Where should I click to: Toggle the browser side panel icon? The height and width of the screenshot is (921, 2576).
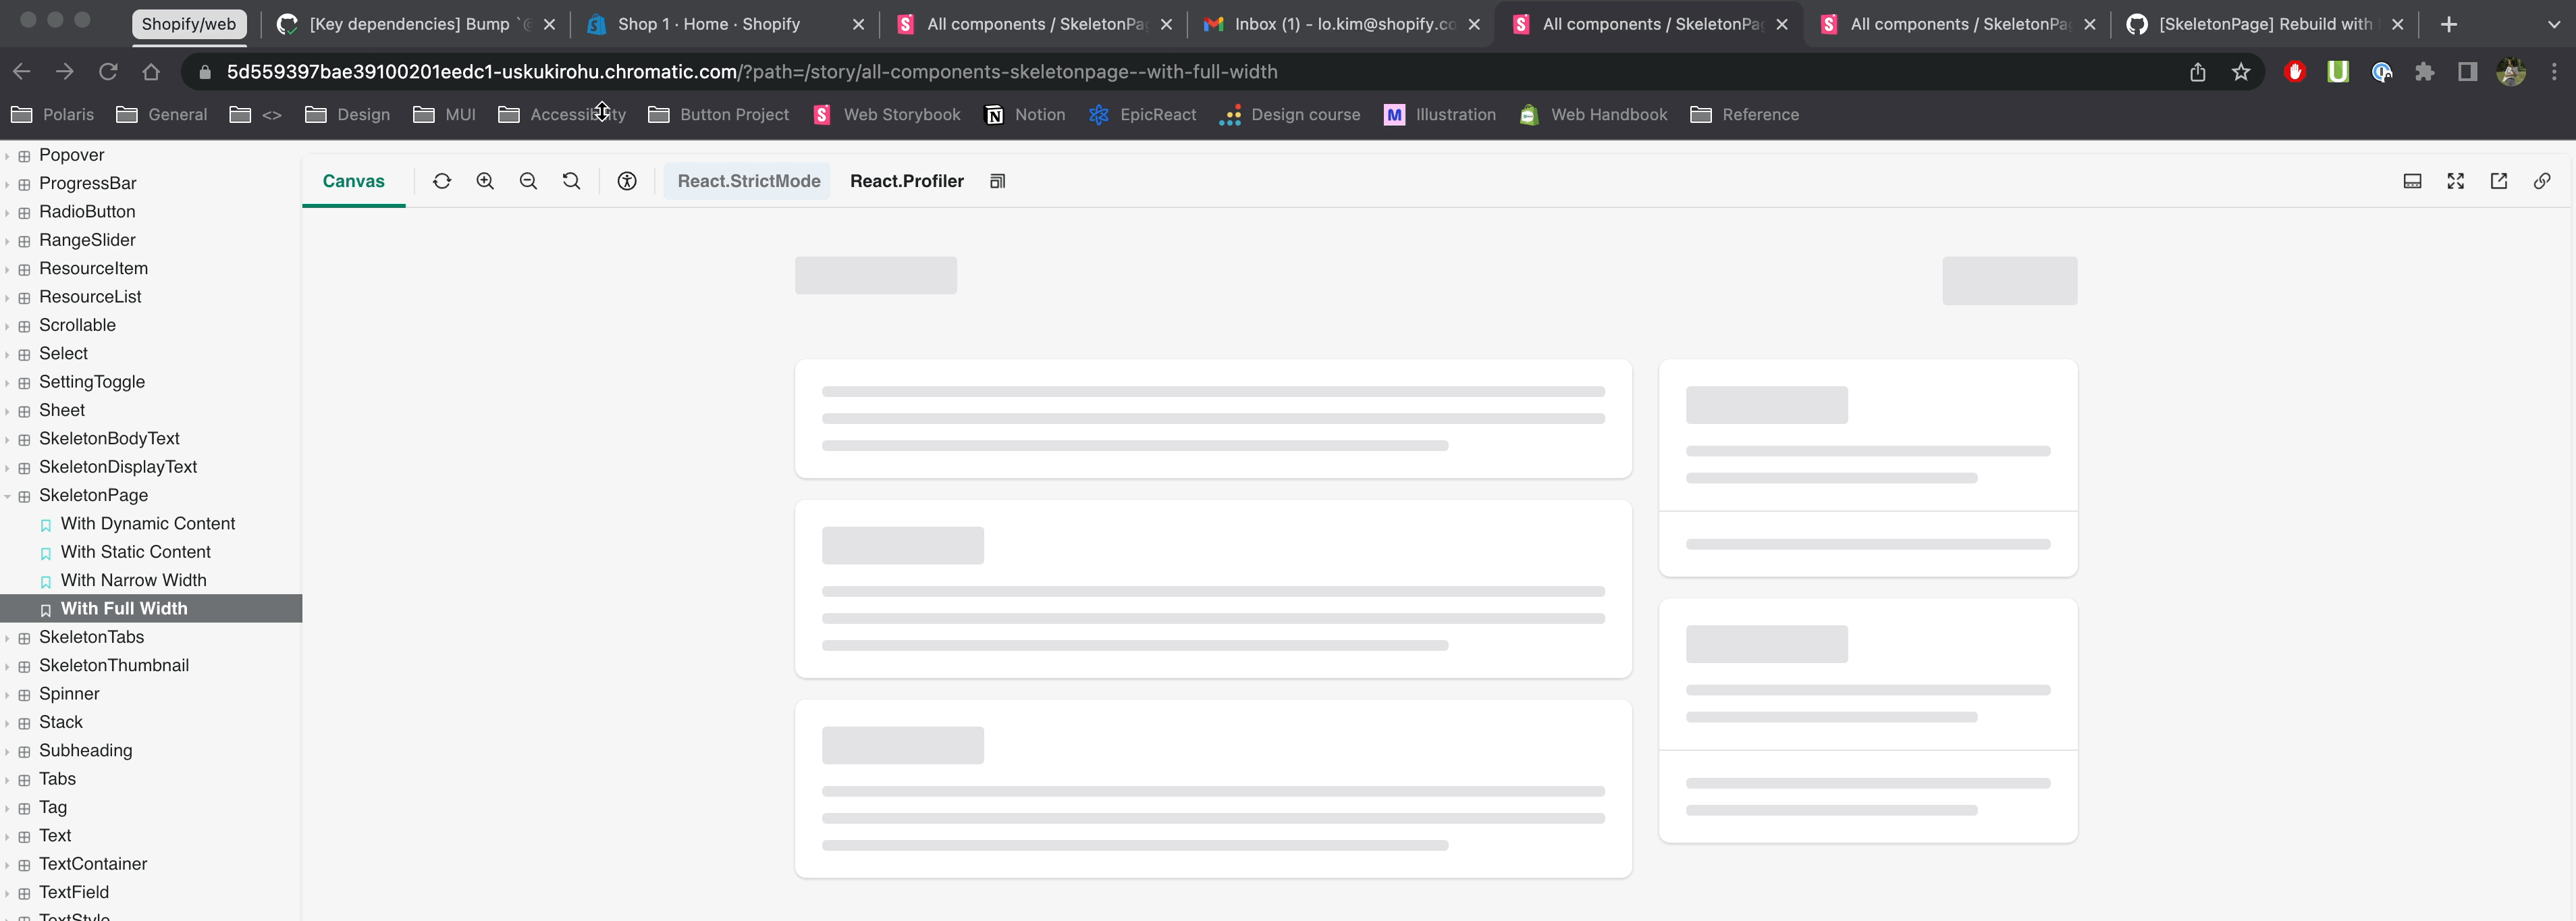2467,72
